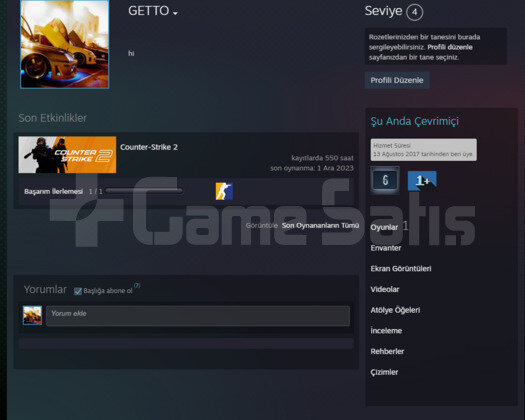Open the Oyunlar games list
This screenshot has width=525, height=420.
point(384,227)
